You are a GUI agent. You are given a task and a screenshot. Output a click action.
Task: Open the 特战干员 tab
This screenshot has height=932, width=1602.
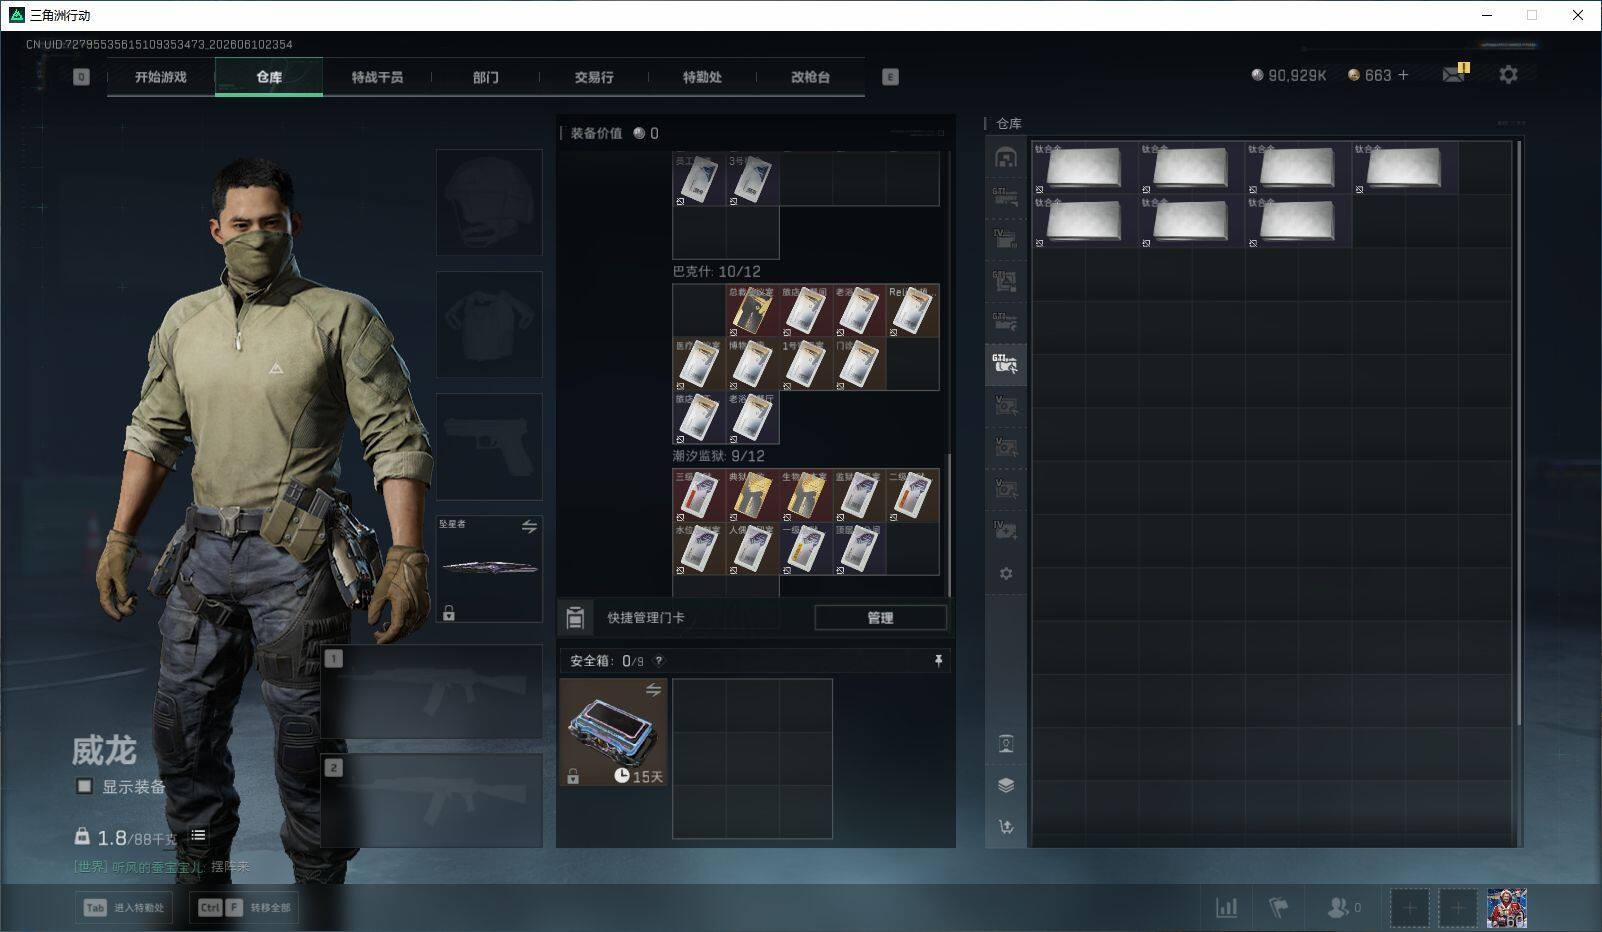[377, 77]
